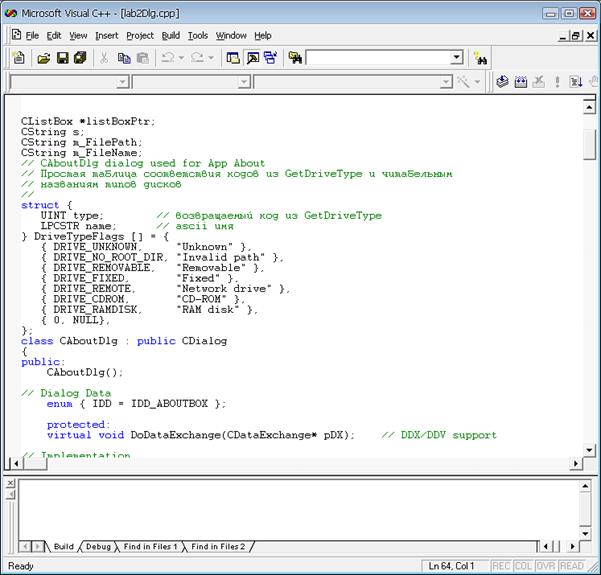Click the Find text input field
The height and width of the screenshot is (575, 601).
pos(378,58)
